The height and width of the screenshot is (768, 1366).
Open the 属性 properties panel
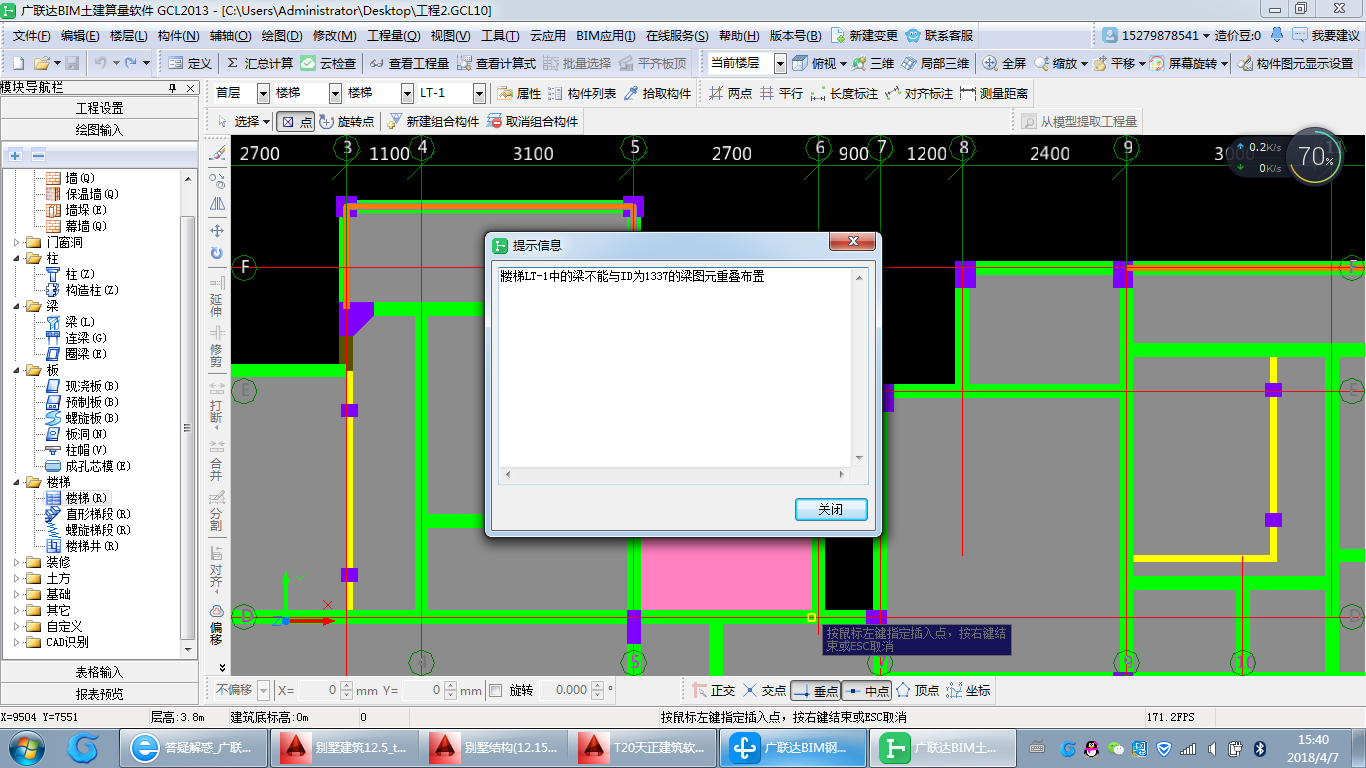(519, 93)
